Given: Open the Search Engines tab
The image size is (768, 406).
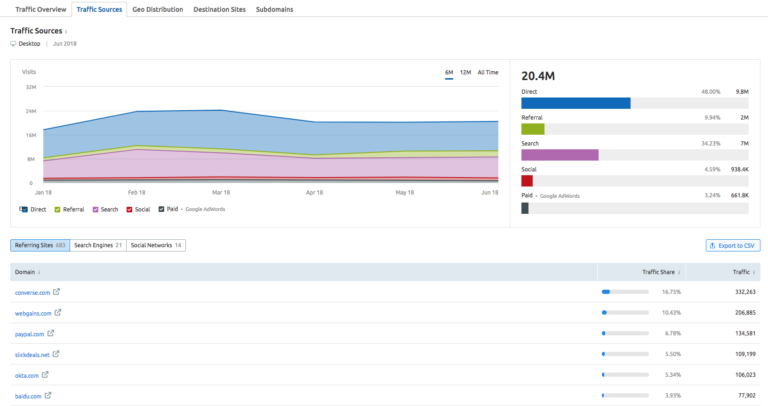Looking at the screenshot, I should [98, 245].
